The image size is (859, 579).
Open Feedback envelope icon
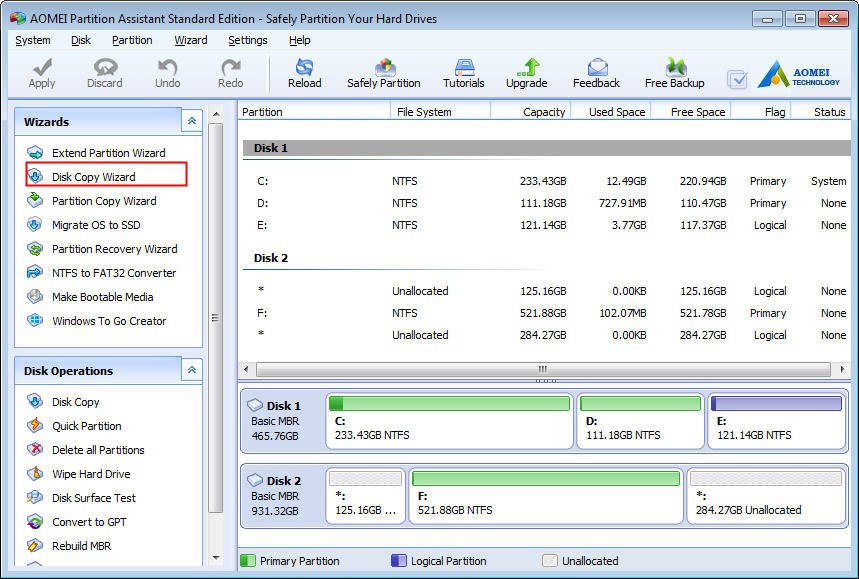597,67
